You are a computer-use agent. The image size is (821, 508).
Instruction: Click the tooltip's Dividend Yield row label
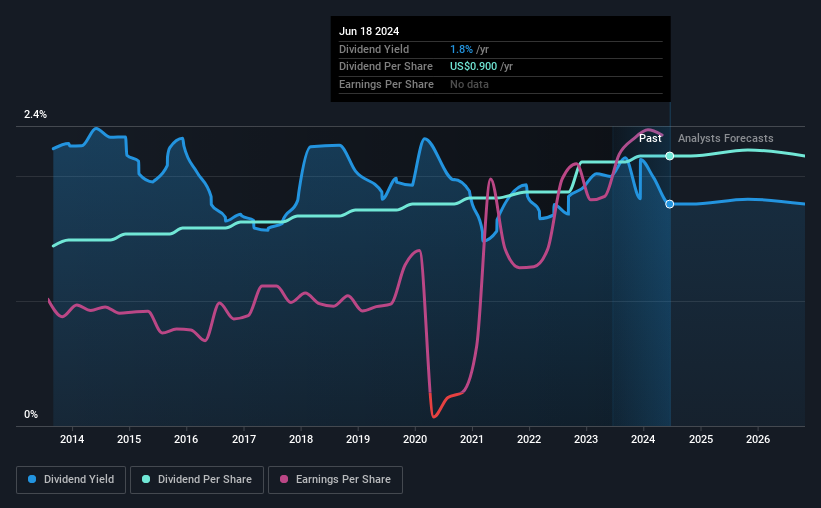[x=374, y=49]
